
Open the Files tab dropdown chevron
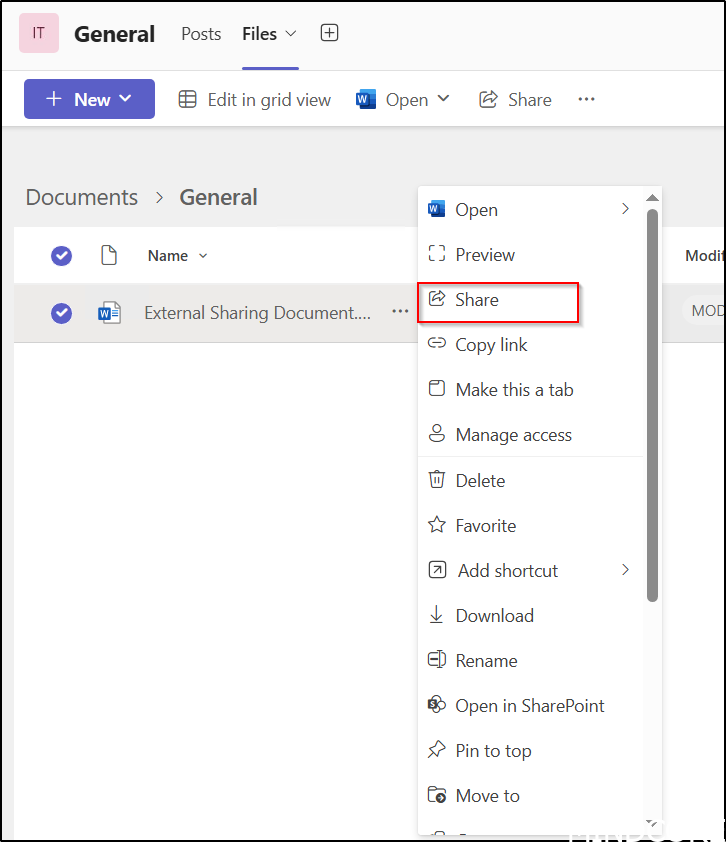pos(291,34)
